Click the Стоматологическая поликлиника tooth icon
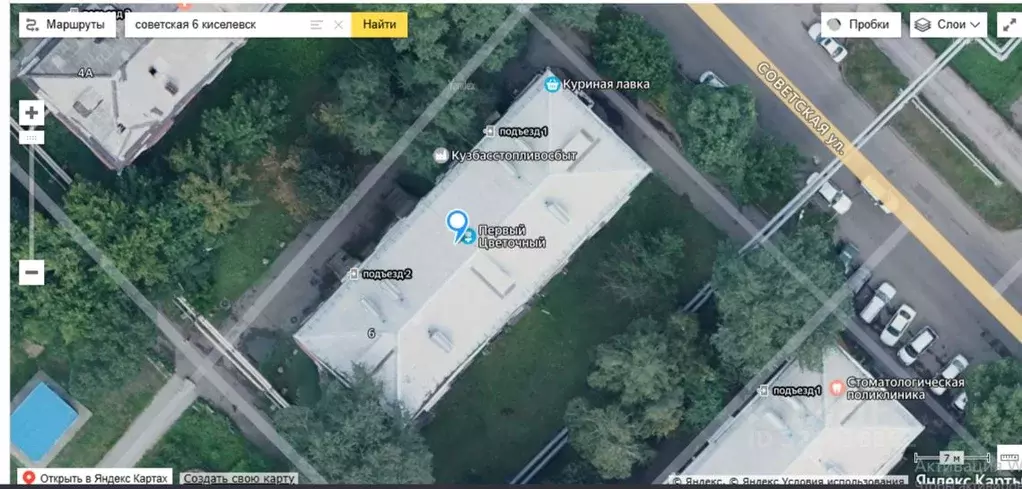Viewport: 1022px width, 489px height. [x=836, y=389]
